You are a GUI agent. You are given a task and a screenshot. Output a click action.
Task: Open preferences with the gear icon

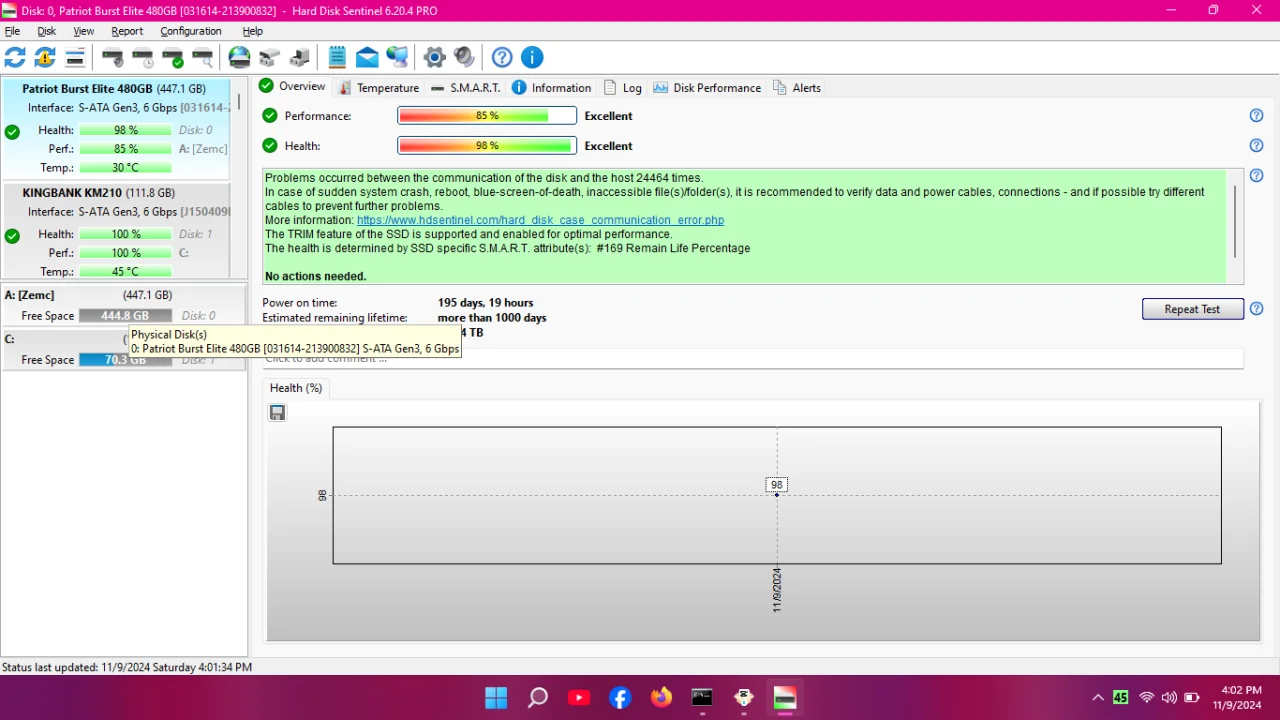coord(434,57)
